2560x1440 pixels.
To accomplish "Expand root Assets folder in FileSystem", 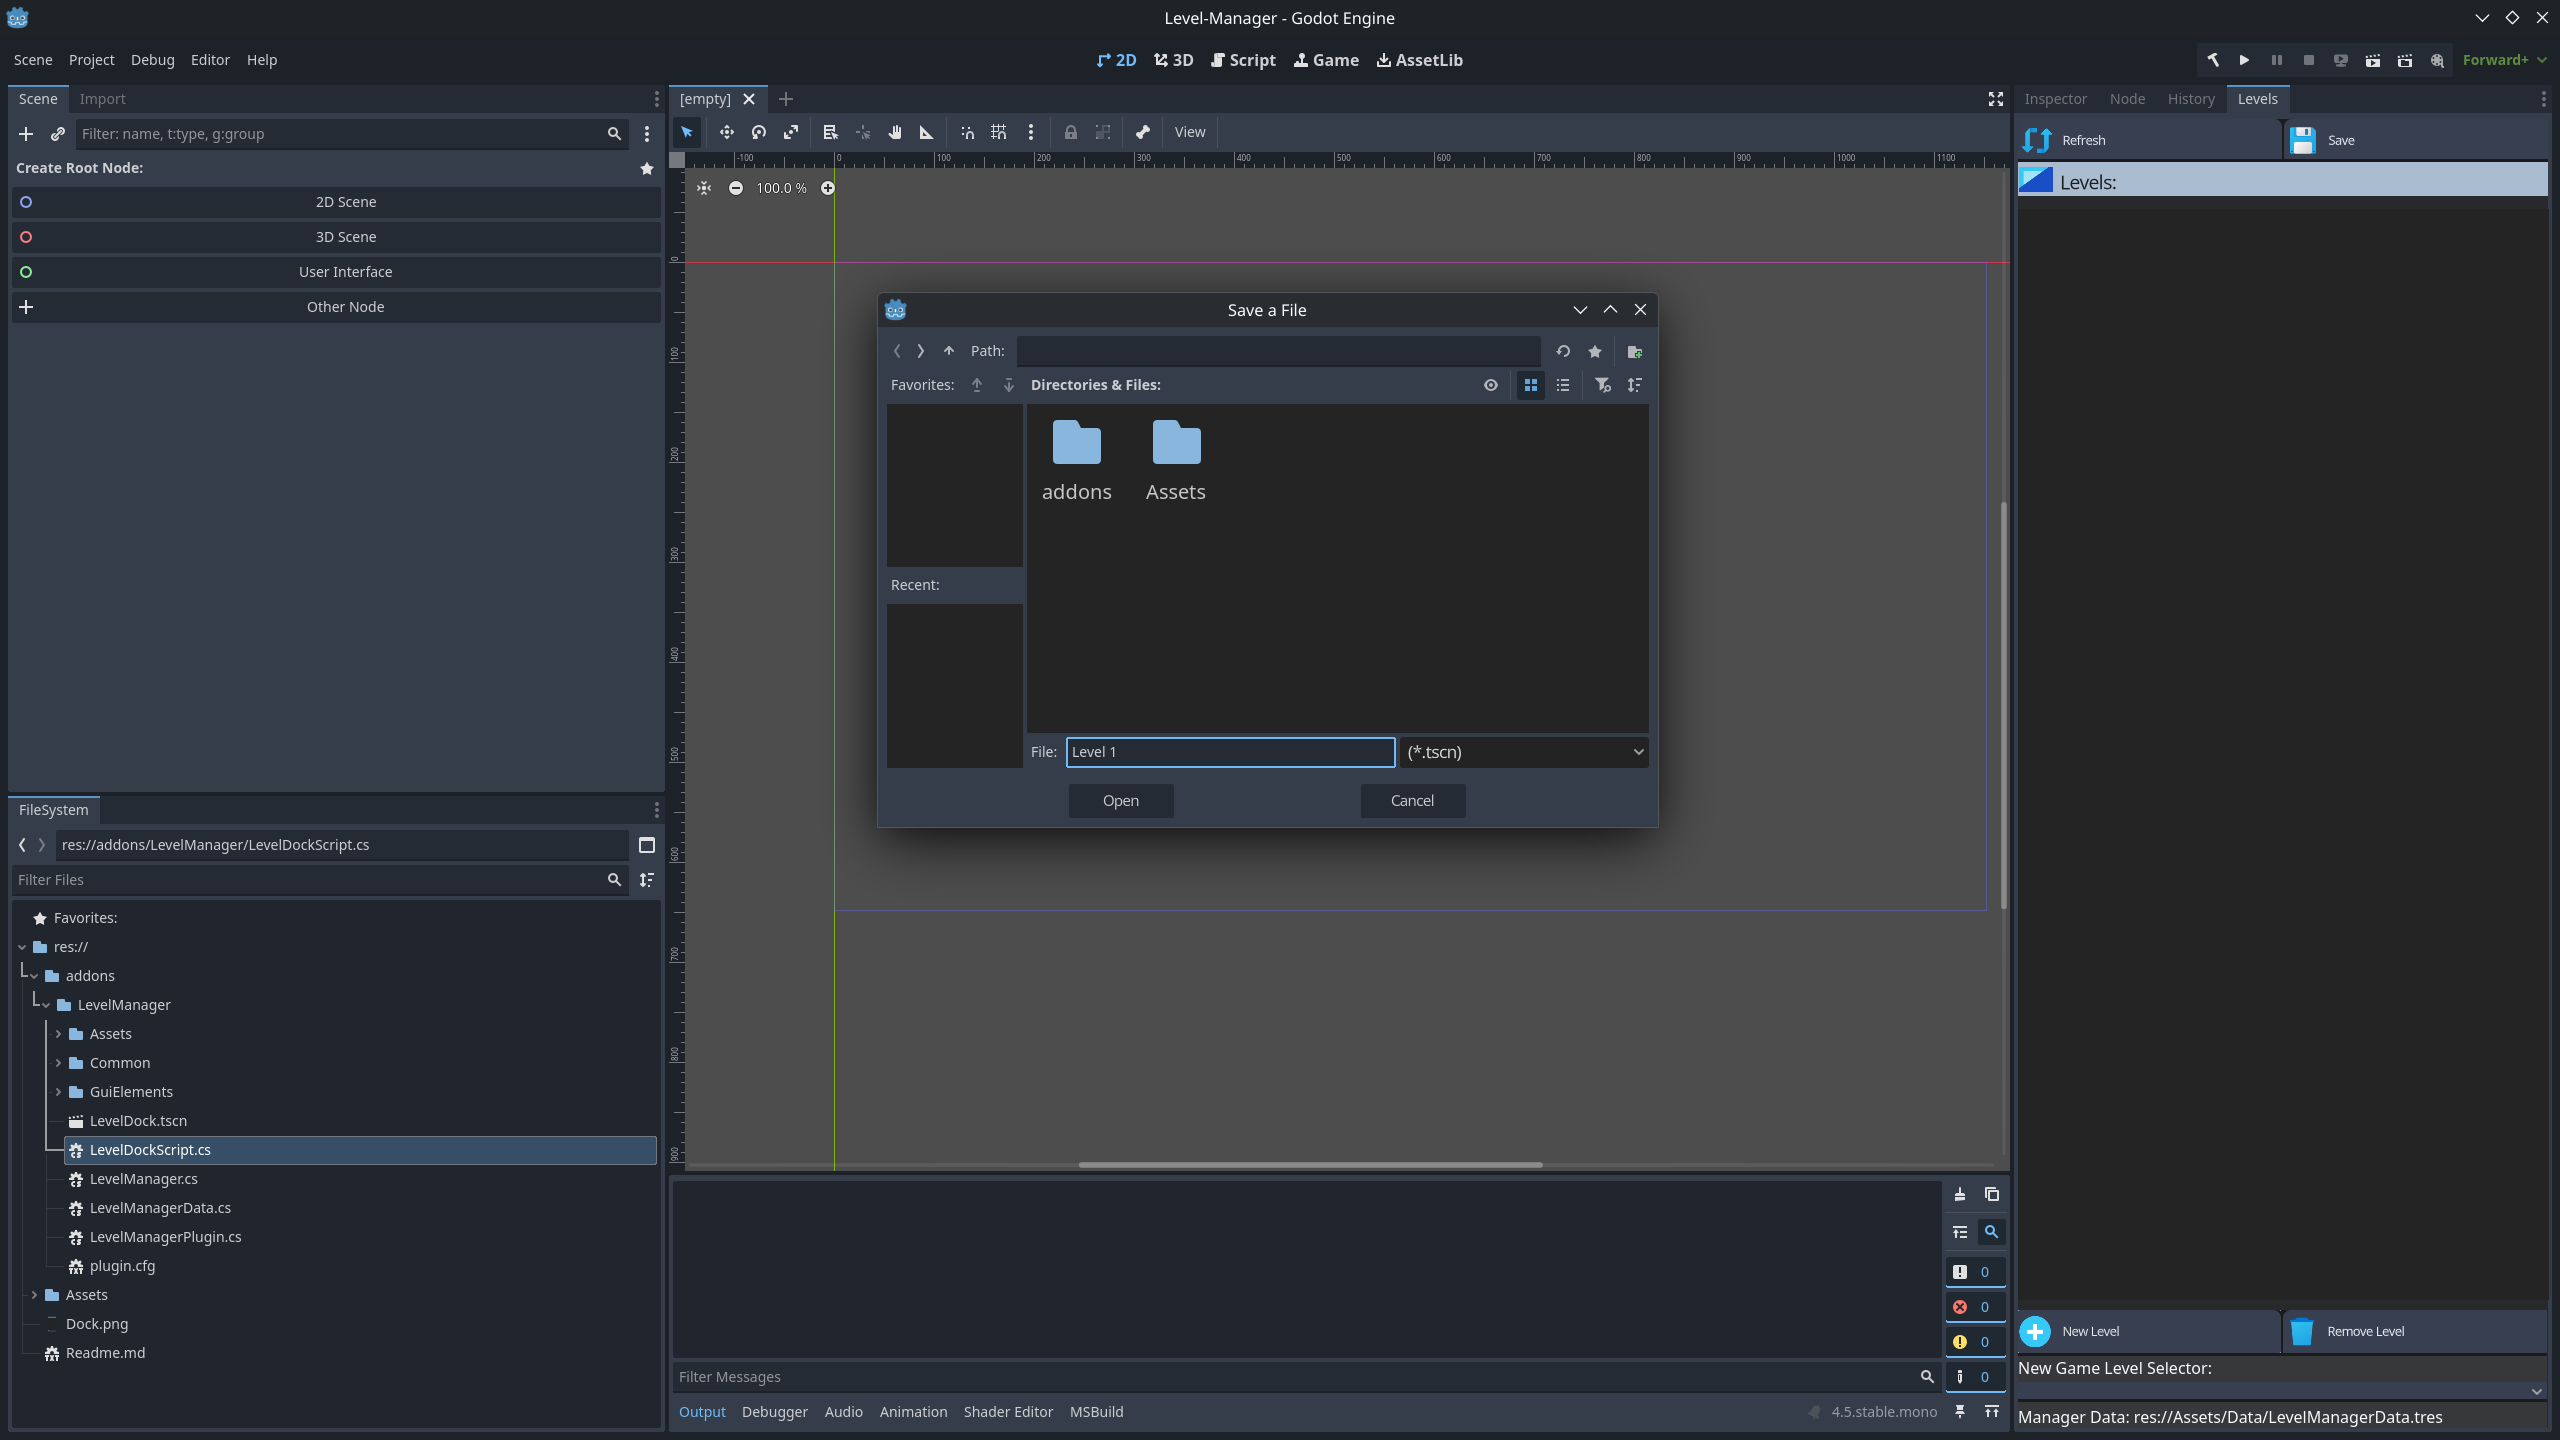I will click(34, 1295).
